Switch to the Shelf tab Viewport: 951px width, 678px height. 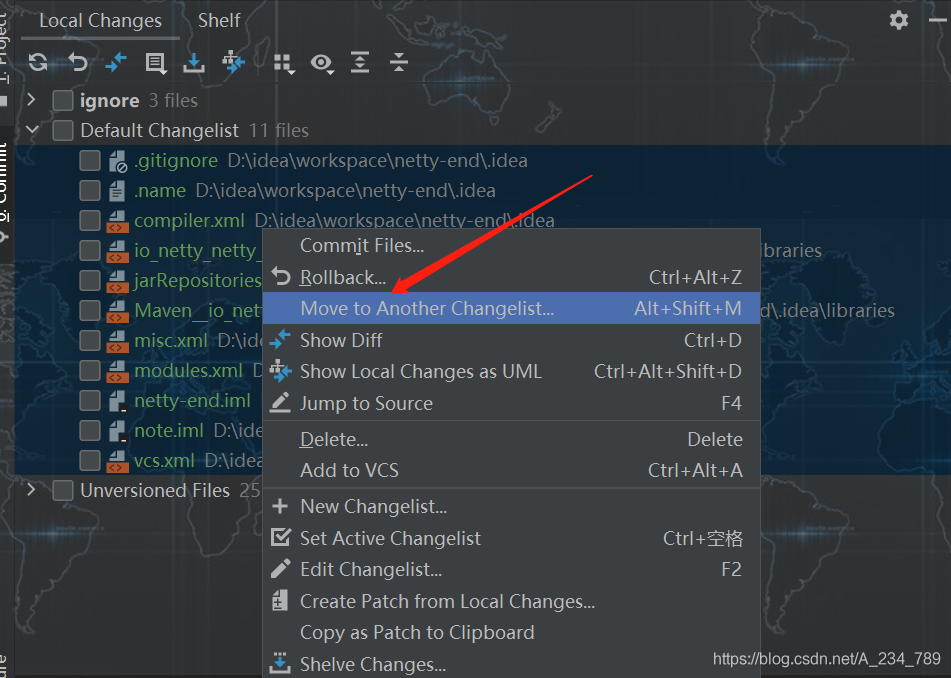click(x=219, y=19)
